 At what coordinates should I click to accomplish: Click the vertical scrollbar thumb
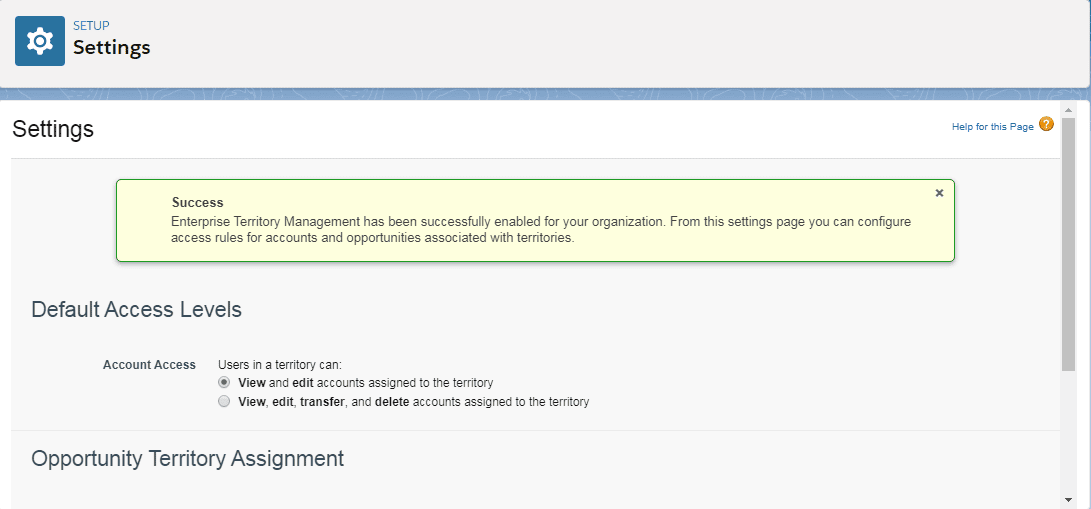pyautogui.click(x=1068, y=244)
